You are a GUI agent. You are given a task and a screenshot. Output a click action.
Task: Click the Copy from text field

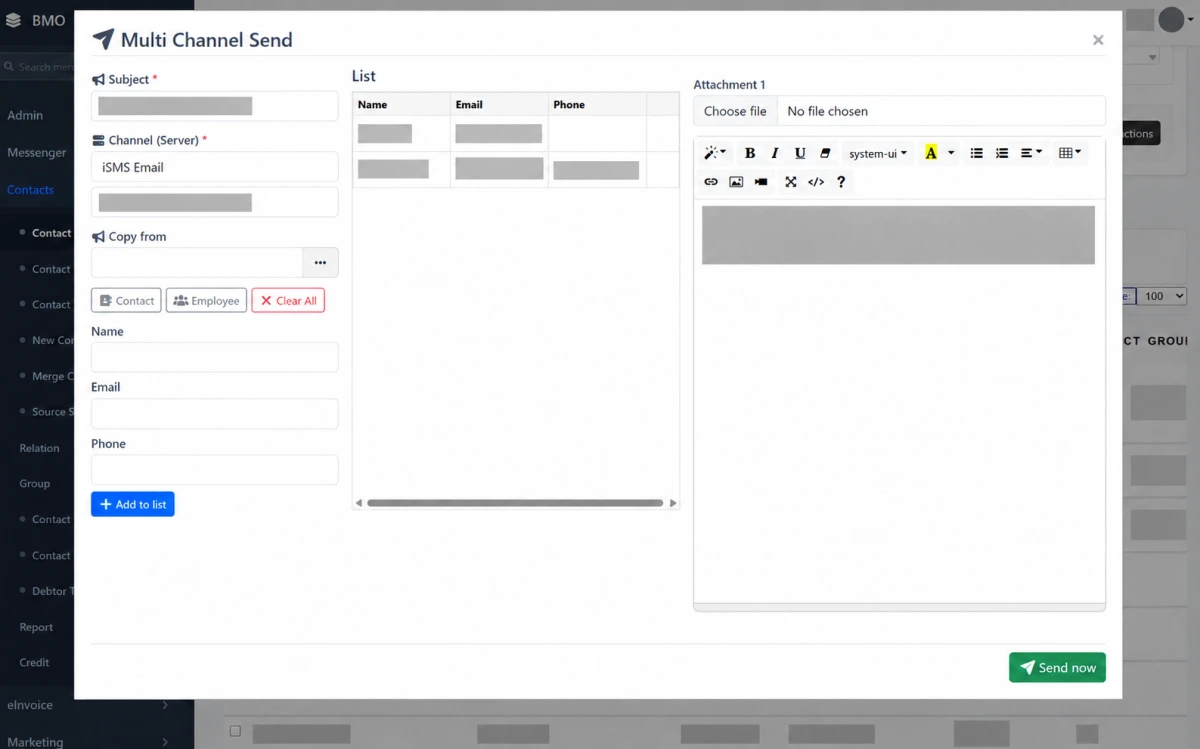197,263
